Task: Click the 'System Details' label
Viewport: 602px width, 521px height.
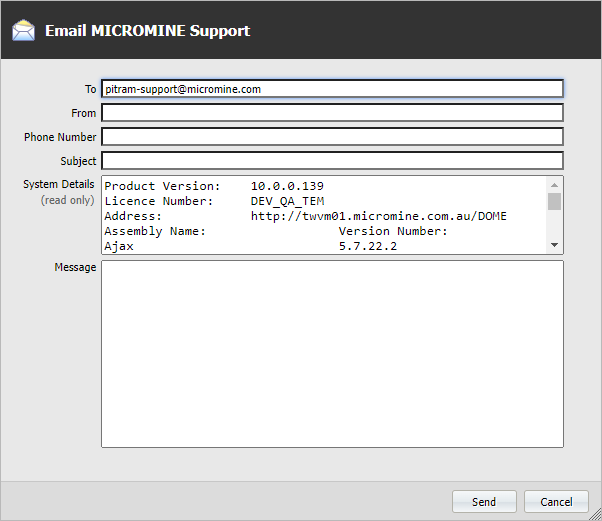Action: coord(59,184)
